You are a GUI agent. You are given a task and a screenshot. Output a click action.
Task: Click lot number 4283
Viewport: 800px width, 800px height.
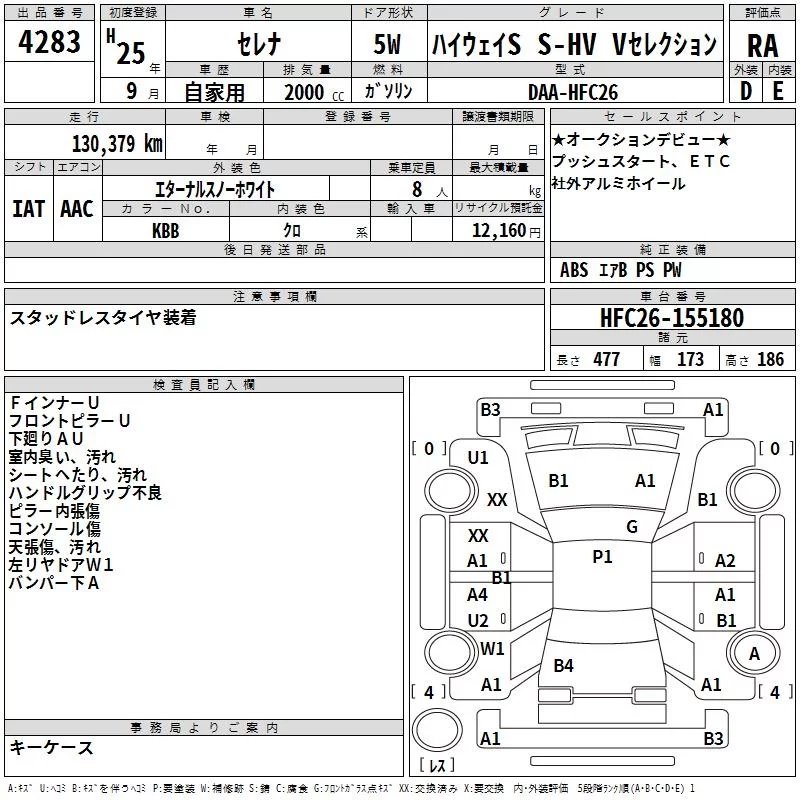pos(49,42)
